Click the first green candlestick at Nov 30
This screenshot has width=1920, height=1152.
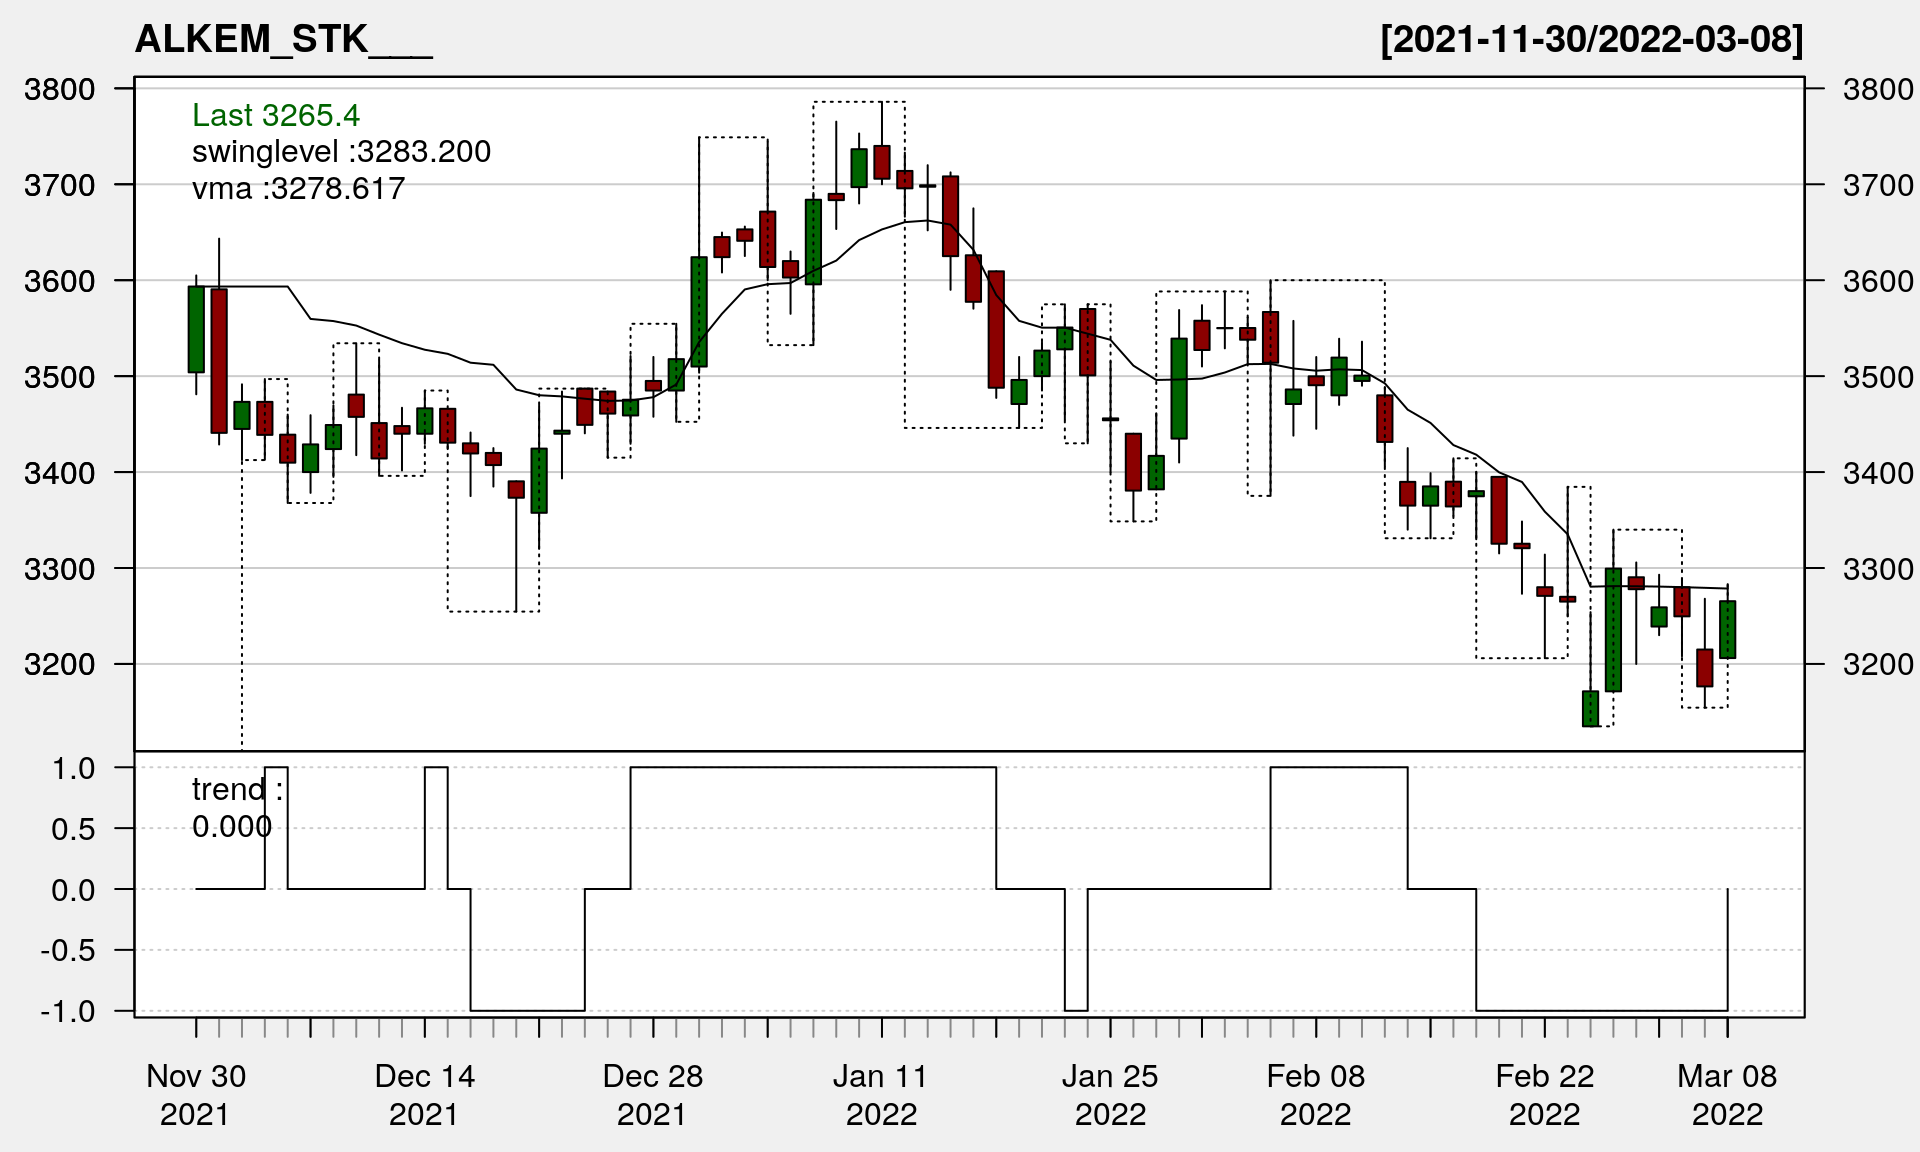(x=196, y=329)
